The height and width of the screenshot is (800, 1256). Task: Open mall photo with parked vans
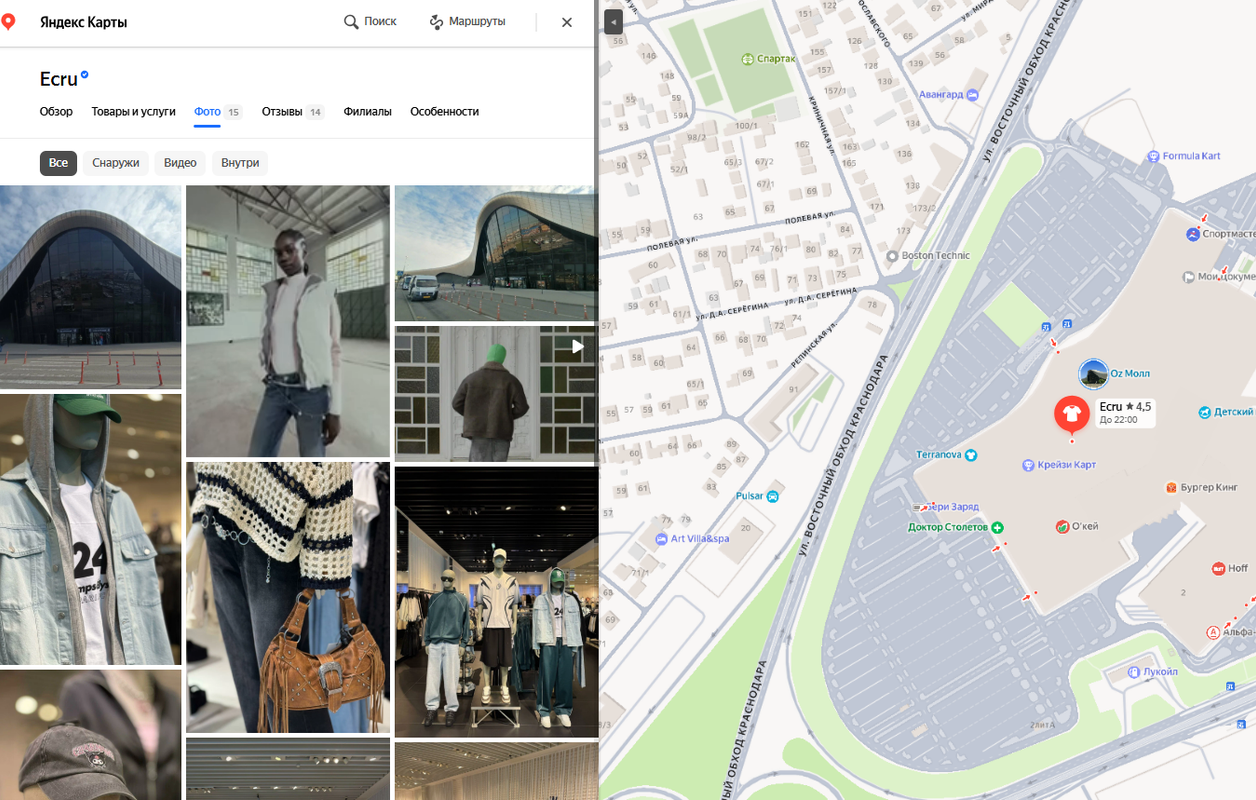(x=496, y=253)
